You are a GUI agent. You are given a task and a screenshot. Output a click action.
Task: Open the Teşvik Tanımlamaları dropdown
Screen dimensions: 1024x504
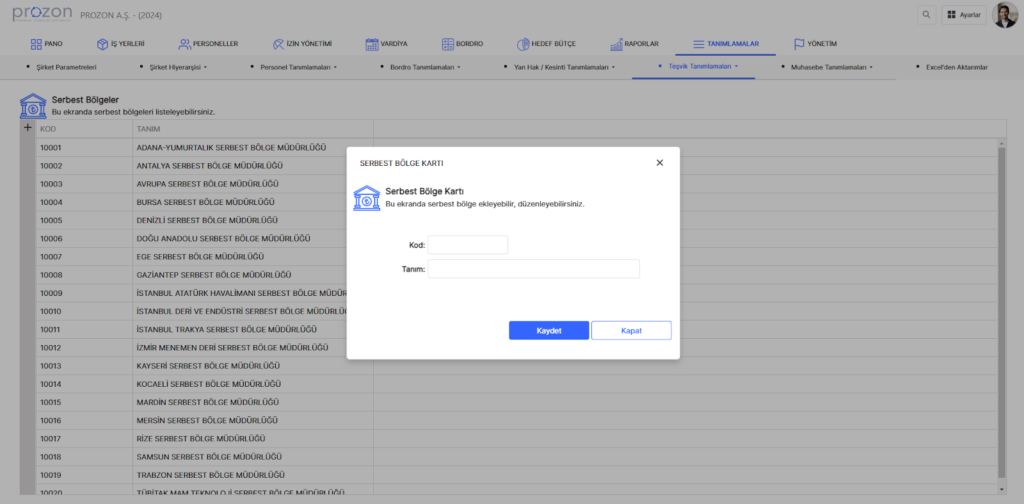coord(697,67)
